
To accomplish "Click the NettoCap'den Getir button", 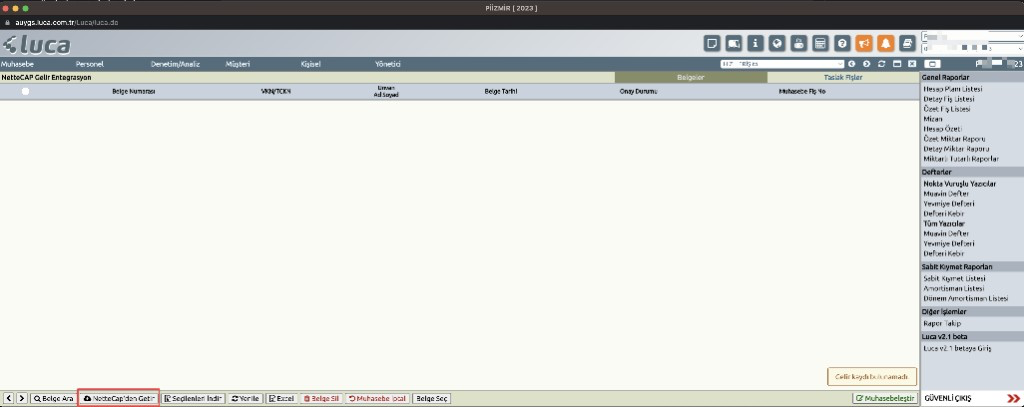I will pos(118,398).
